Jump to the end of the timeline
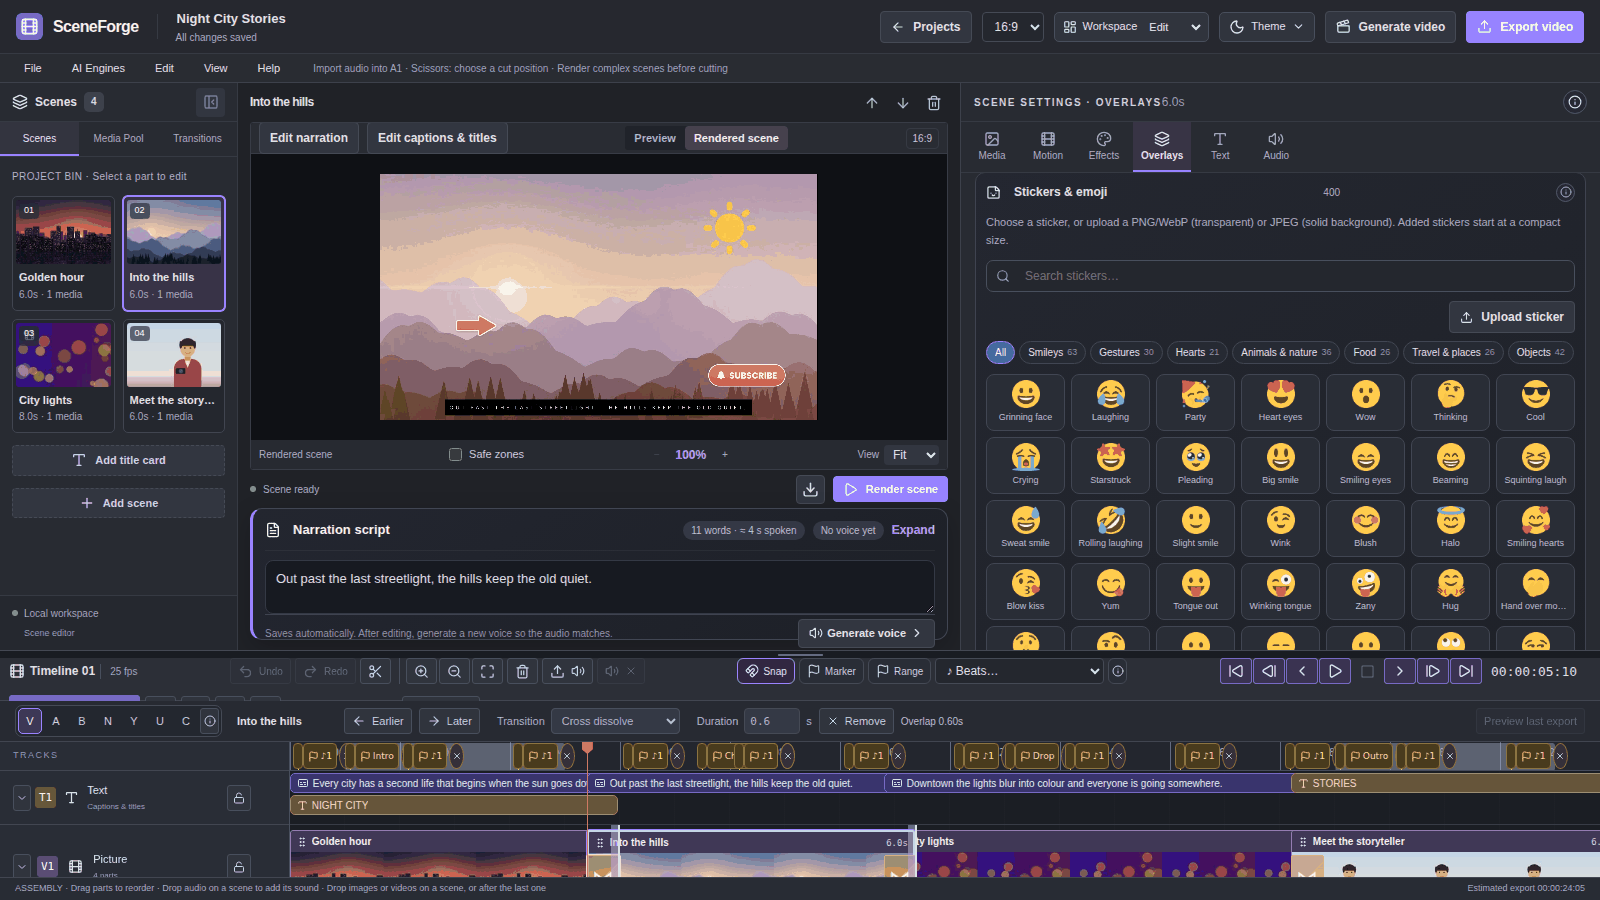Image resolution: width=1600 pixels, height=900 pixels. (1466, 671)
